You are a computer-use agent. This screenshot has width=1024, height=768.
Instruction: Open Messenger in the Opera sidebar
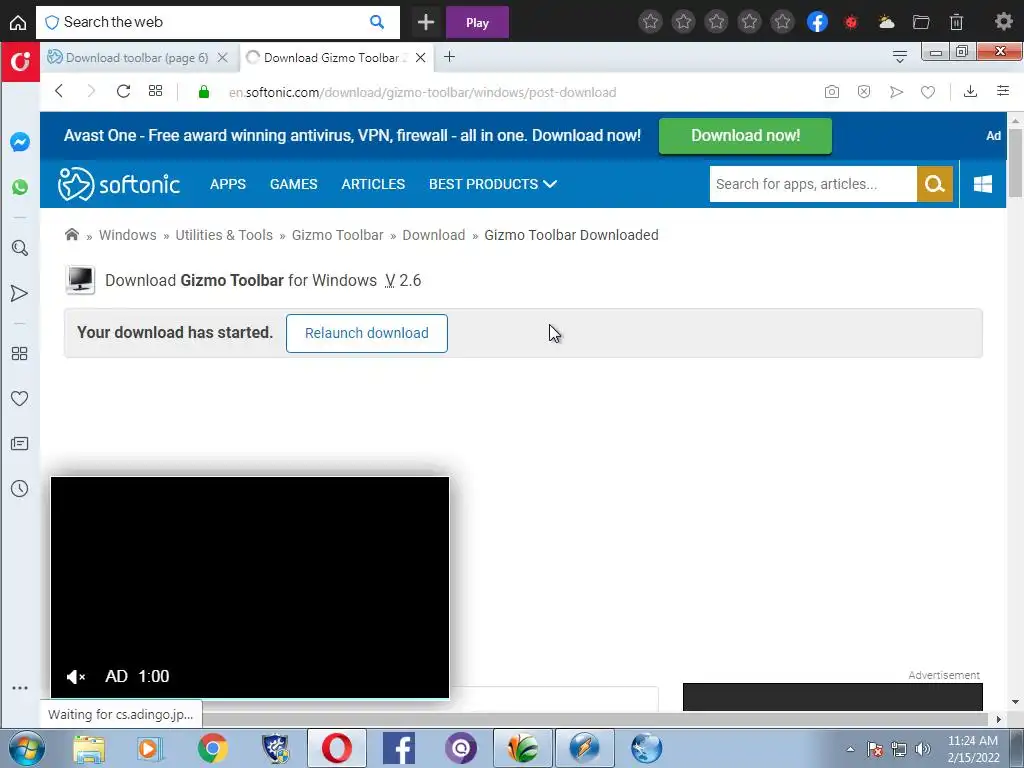pos(20,142)
